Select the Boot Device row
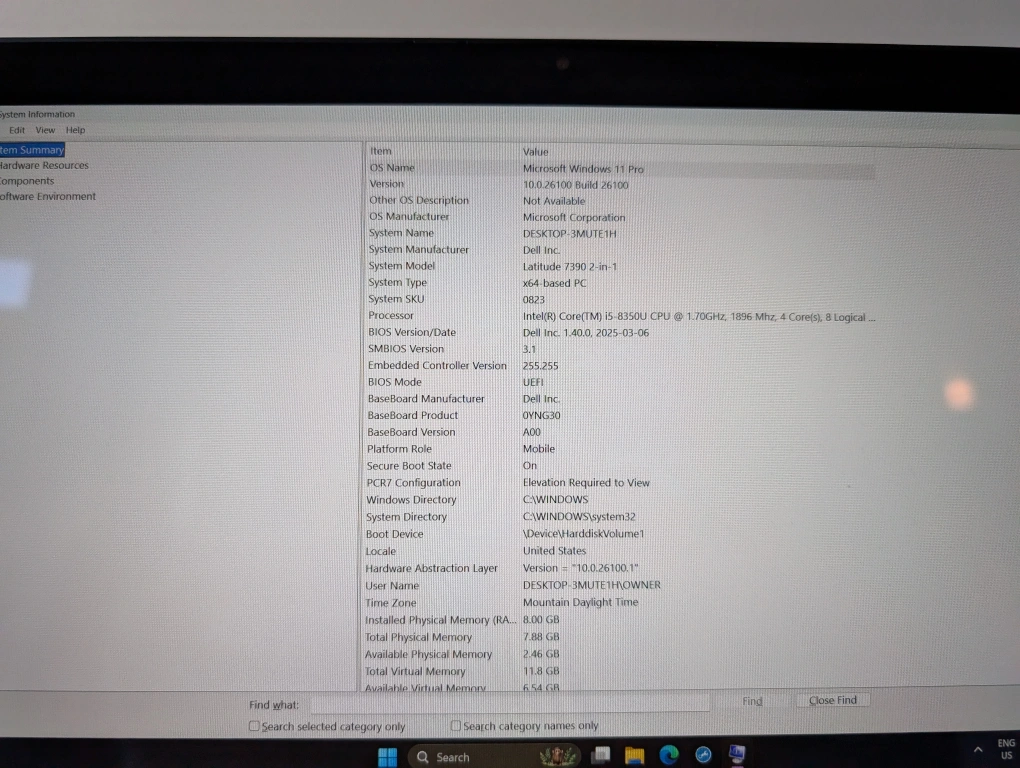 tap(621, 534)
